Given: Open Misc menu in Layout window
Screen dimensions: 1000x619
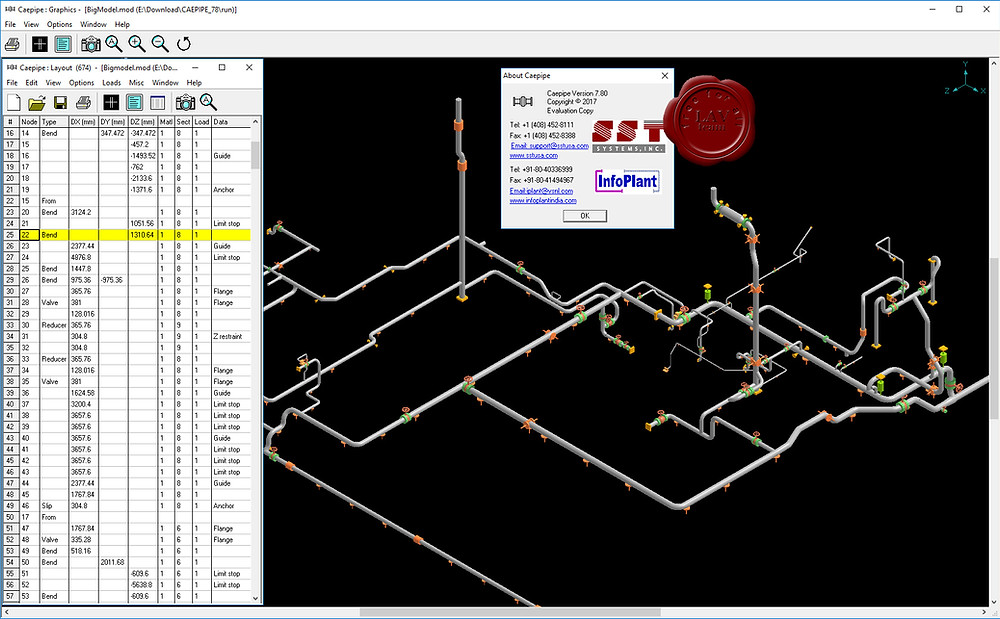Looking at the screenshot, I should coord(136,83).
